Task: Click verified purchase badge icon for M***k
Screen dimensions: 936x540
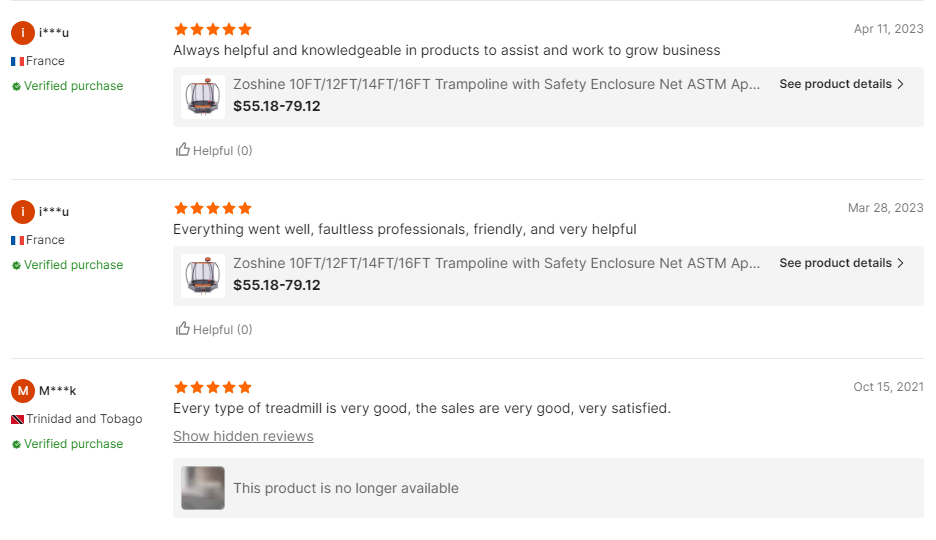Action: click(16, 444)
